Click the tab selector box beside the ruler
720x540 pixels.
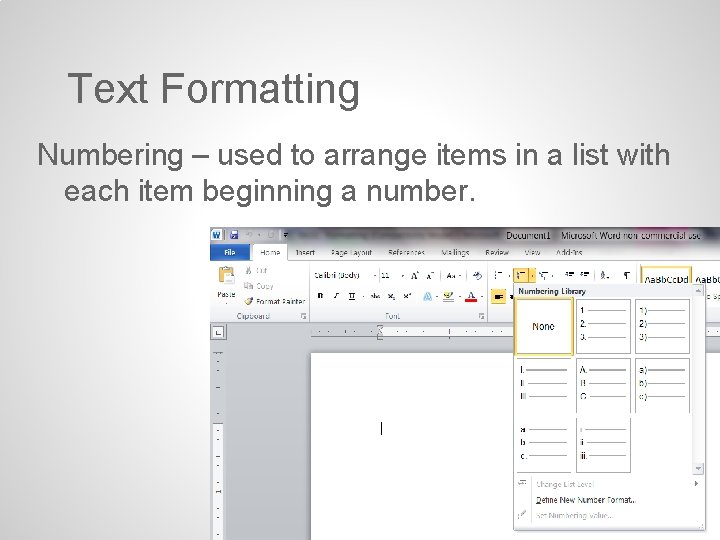coord(218,332)
